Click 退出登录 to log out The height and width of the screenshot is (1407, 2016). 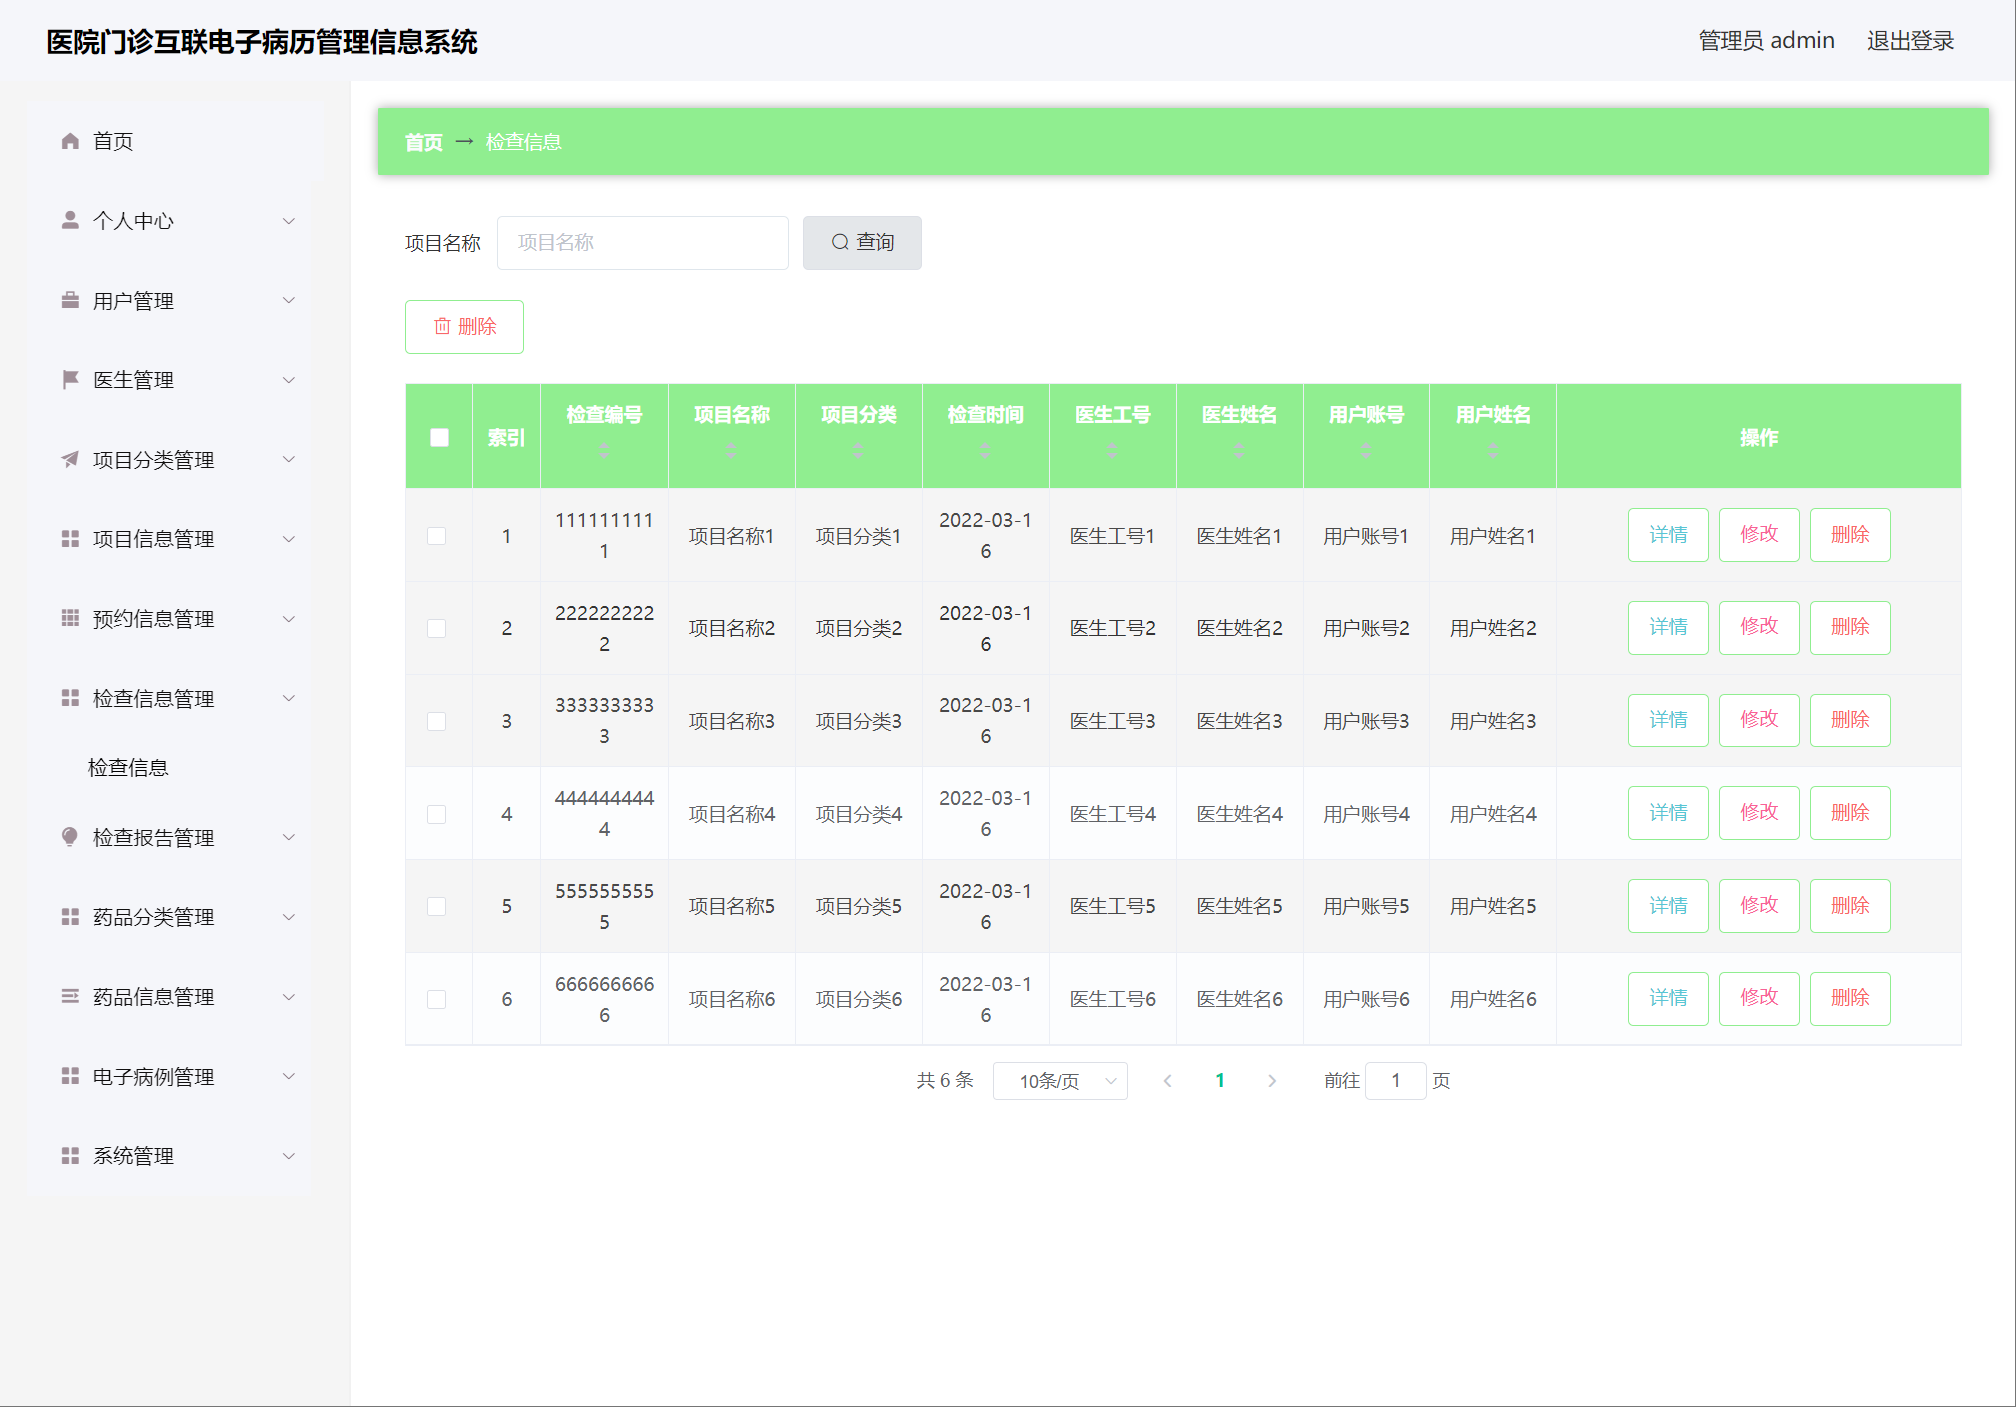click(x=1910, y=41)
